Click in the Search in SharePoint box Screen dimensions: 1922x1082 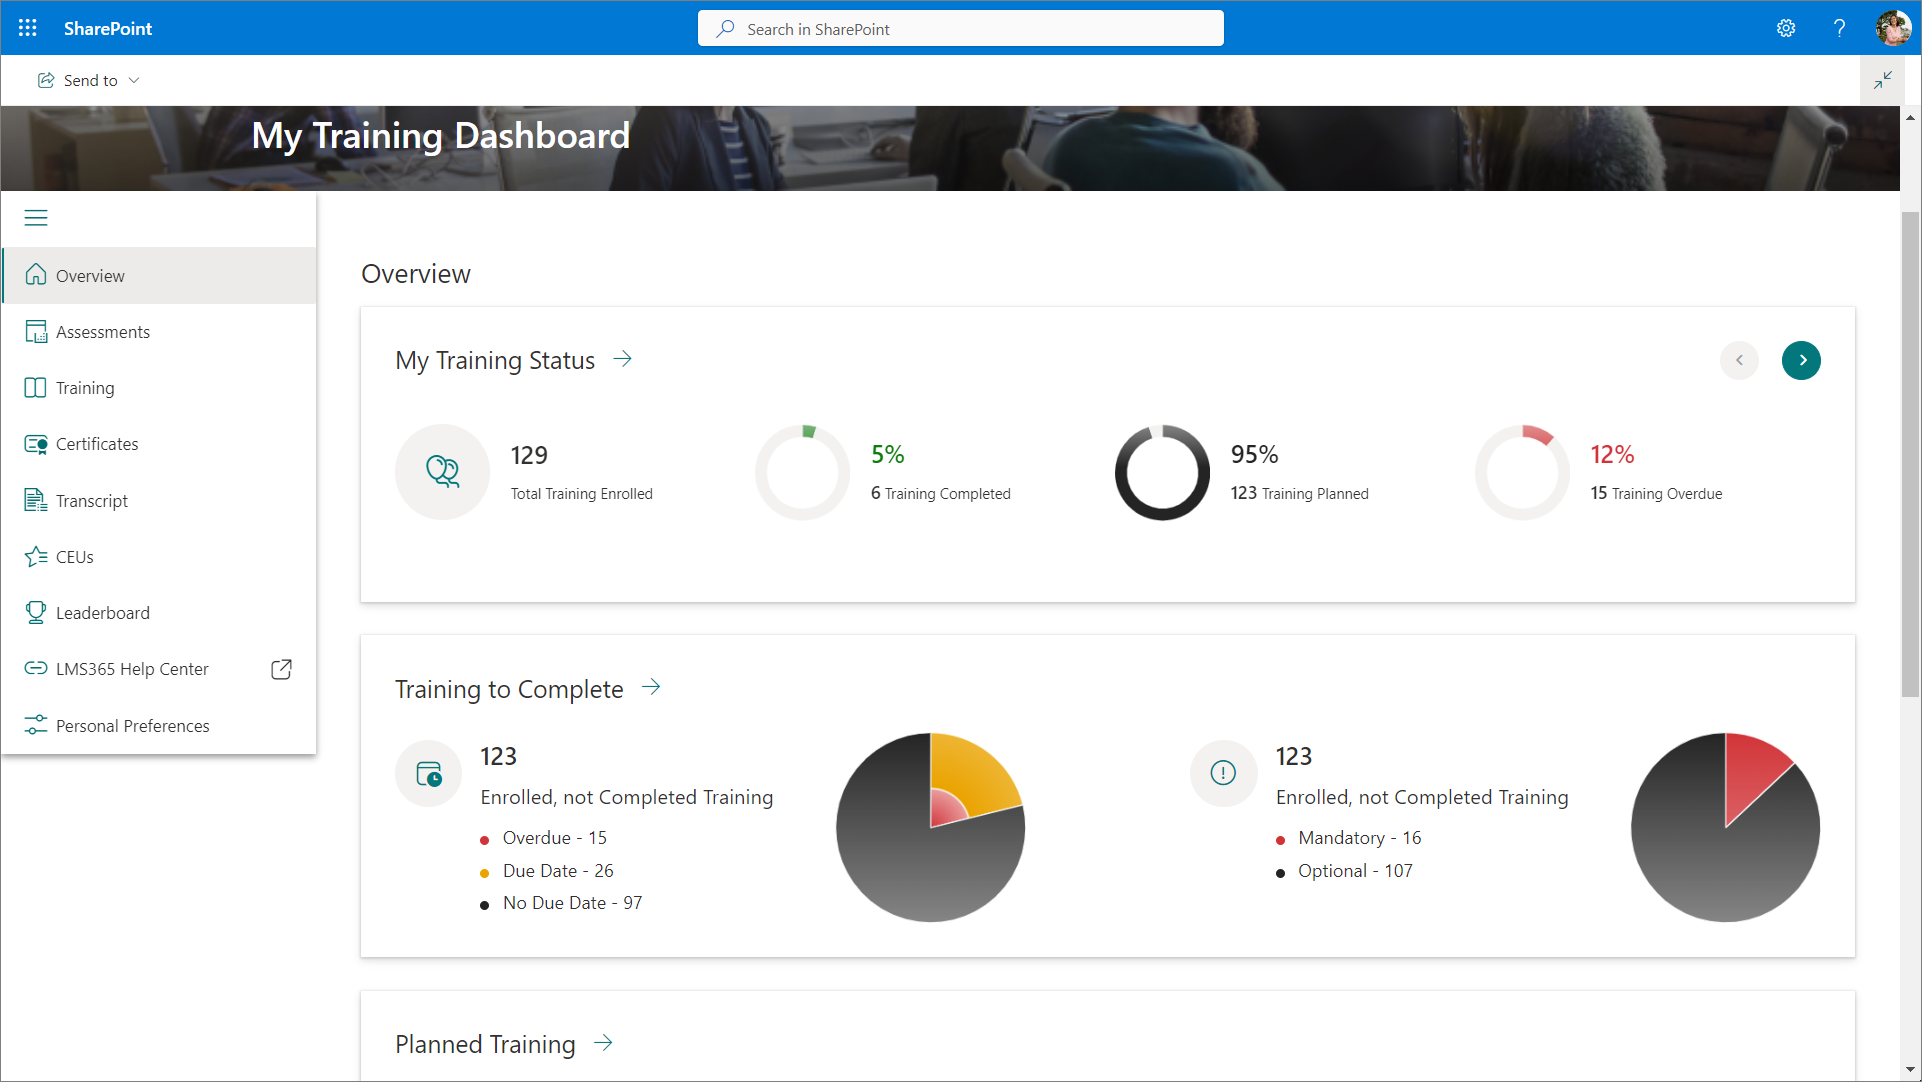960,29
